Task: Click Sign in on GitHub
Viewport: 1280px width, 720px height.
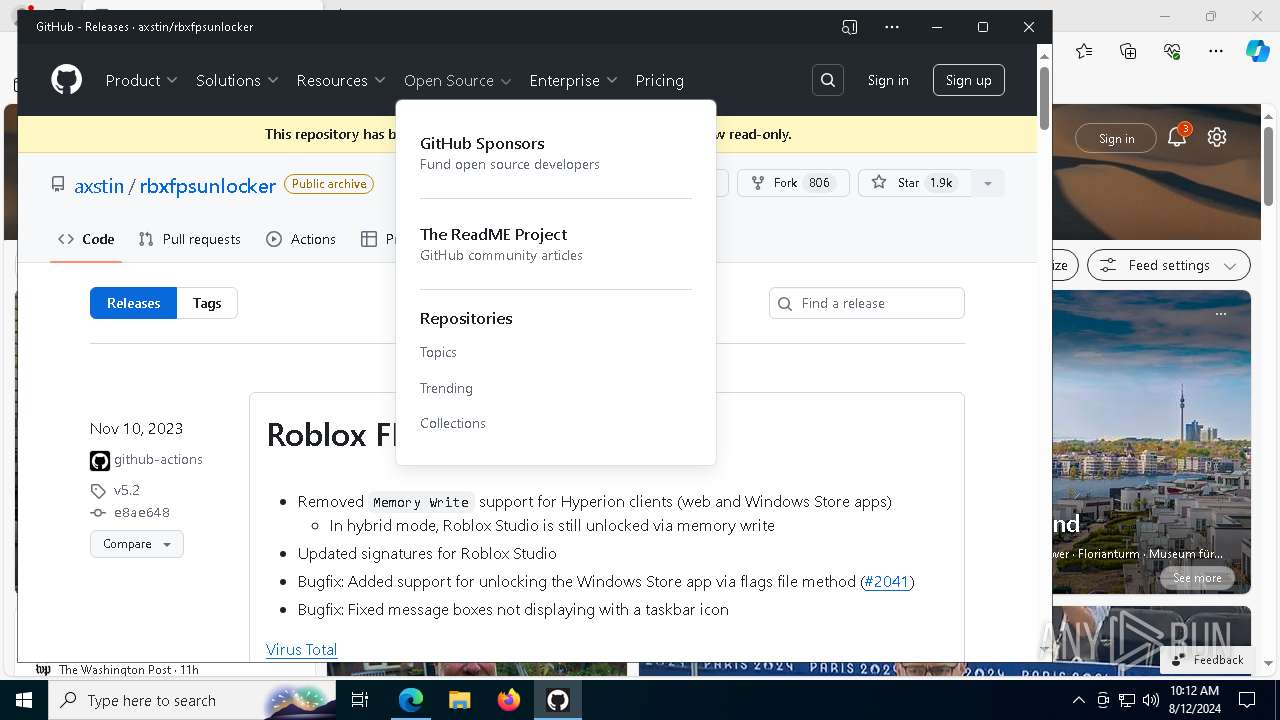Action: point(888,80)
